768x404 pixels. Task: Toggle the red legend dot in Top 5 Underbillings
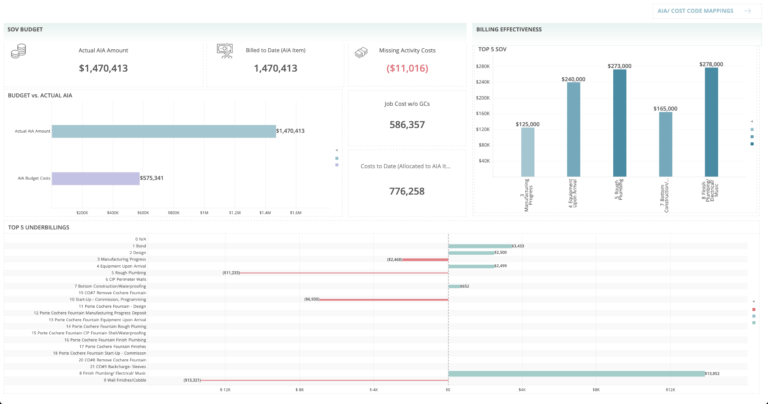point(753,310)
